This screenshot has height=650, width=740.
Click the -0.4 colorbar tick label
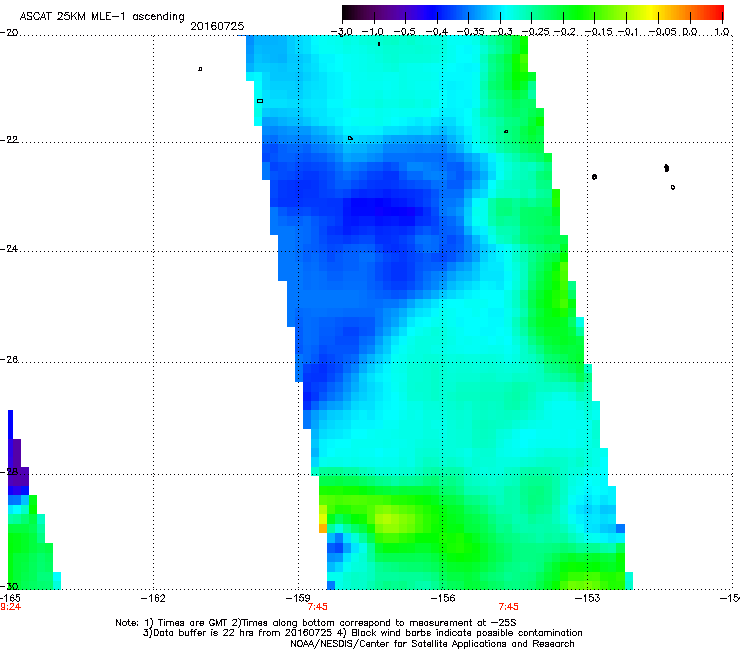tap(437, 32)
